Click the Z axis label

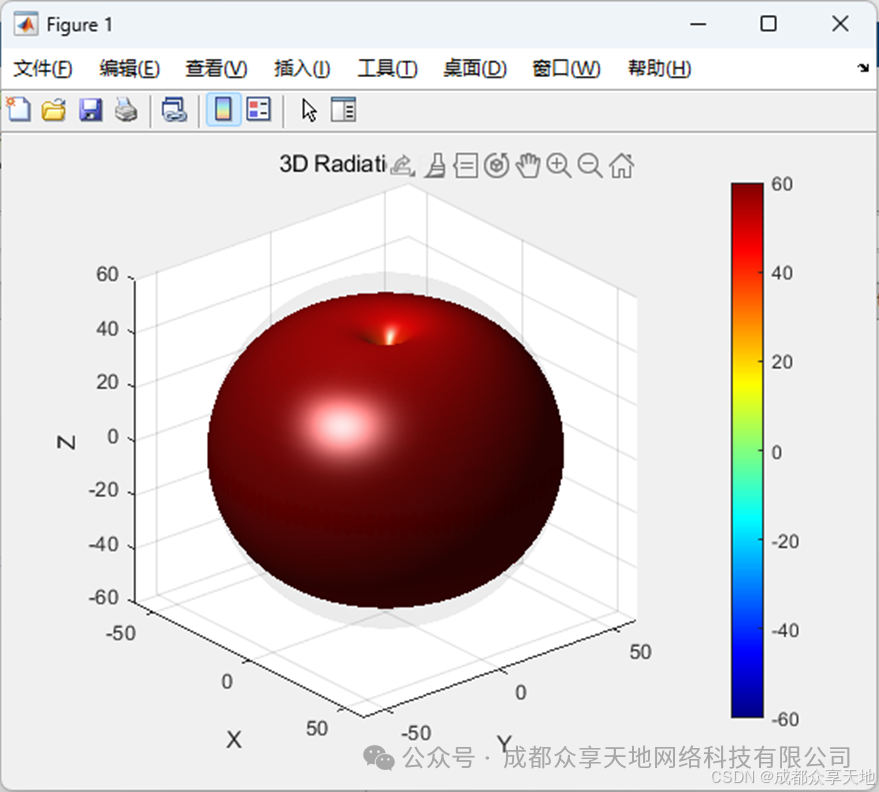coord(66,442)
